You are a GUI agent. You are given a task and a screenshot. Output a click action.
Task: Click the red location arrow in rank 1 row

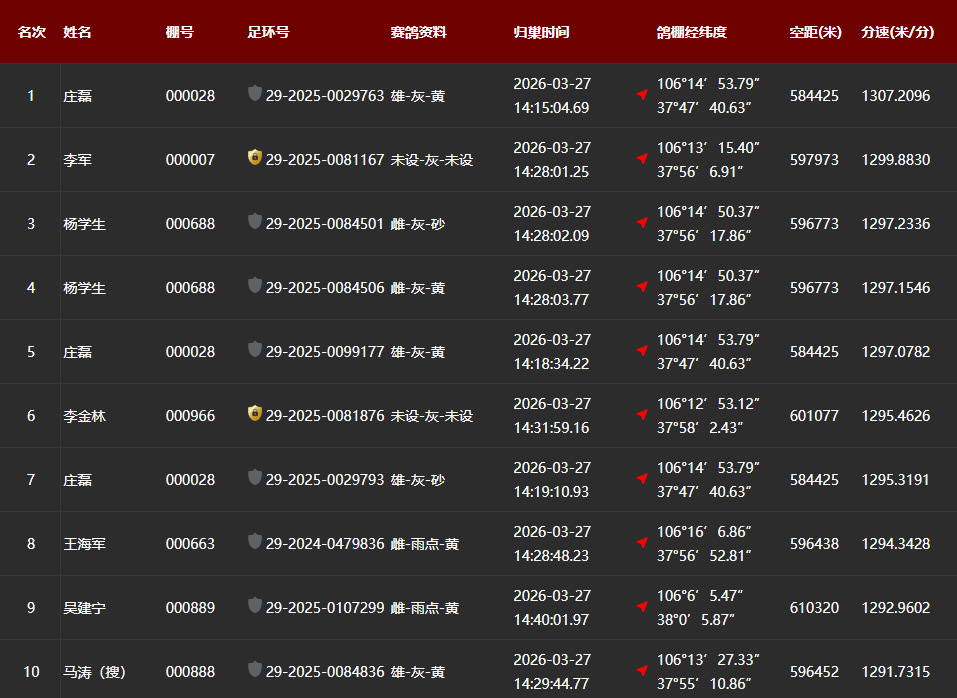(642, 95)
